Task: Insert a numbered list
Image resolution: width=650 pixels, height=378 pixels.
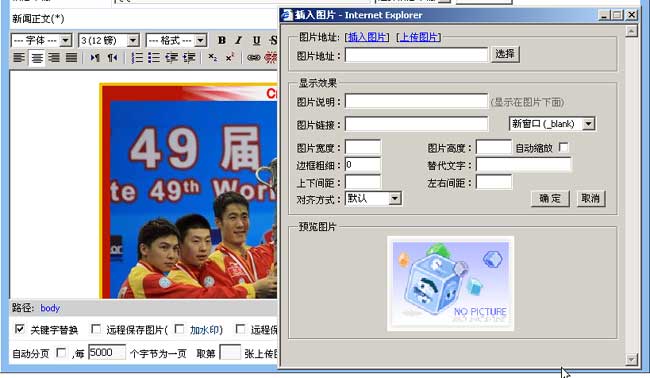Action: pyautogui.click(x=137, y=58)
